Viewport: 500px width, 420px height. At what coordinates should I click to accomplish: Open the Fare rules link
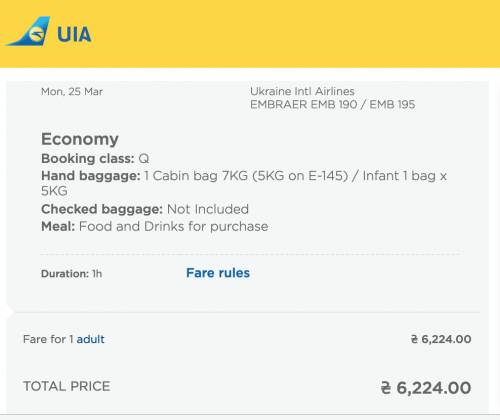click(218, 273)
